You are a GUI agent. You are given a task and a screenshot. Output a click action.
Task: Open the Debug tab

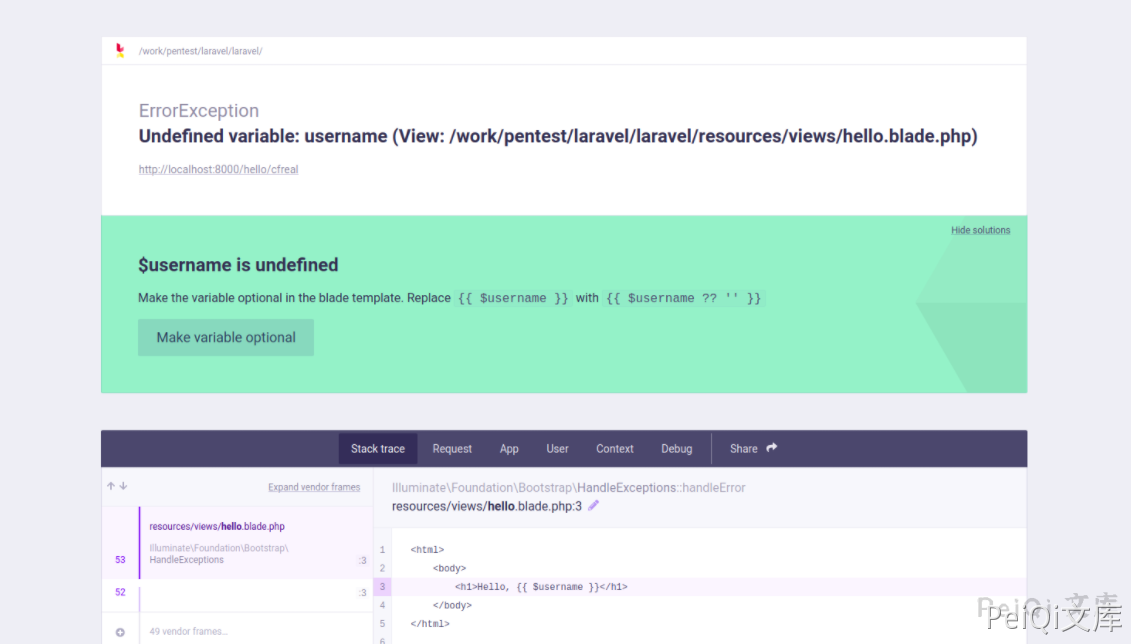[676, 449]
